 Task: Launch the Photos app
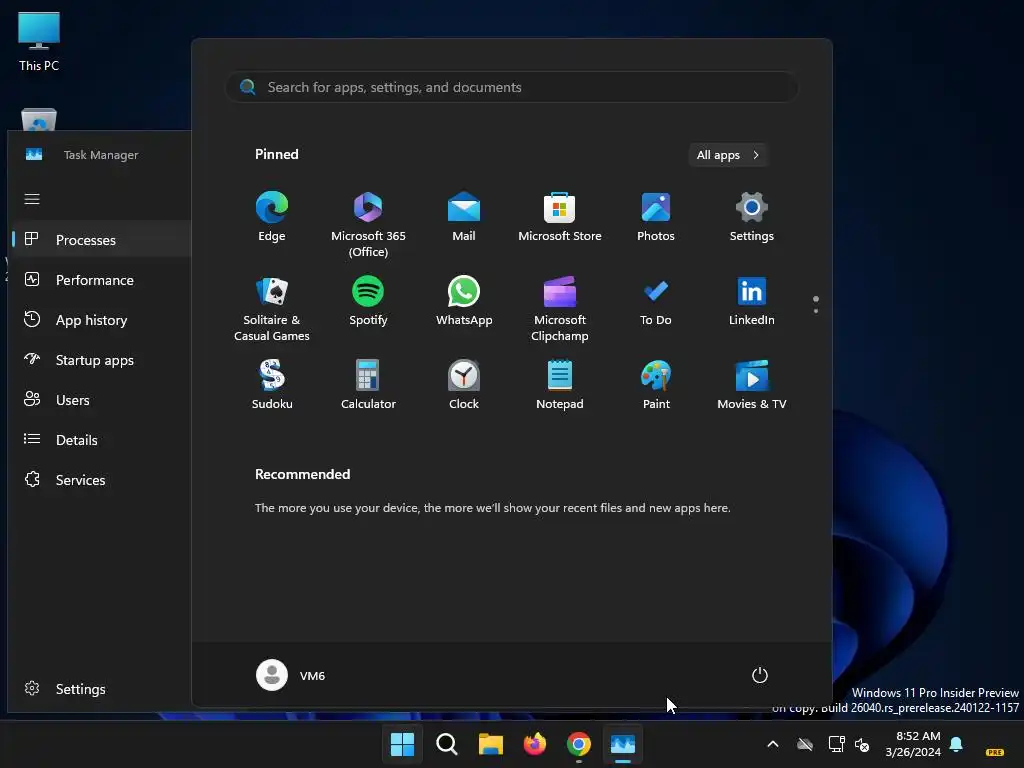click(x=656, y=217)
